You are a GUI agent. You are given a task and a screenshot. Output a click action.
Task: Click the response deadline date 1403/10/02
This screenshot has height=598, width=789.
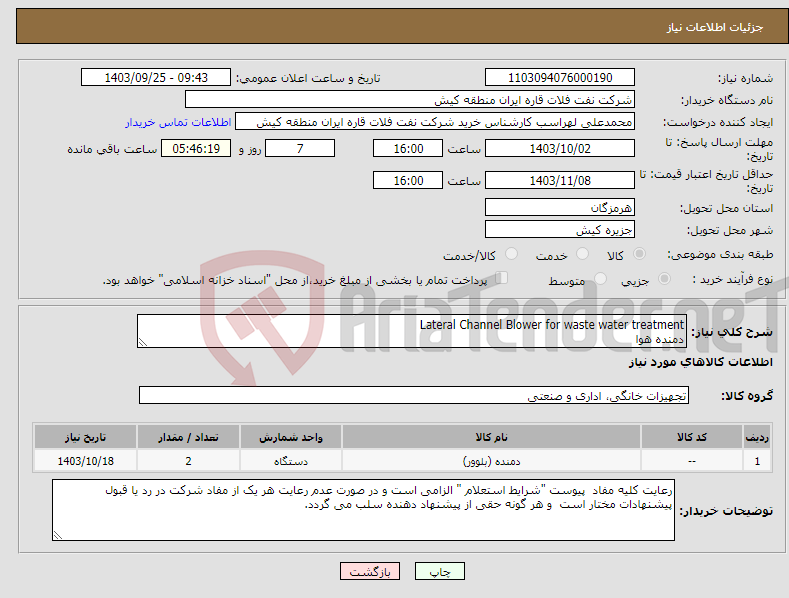pos(560,148)
